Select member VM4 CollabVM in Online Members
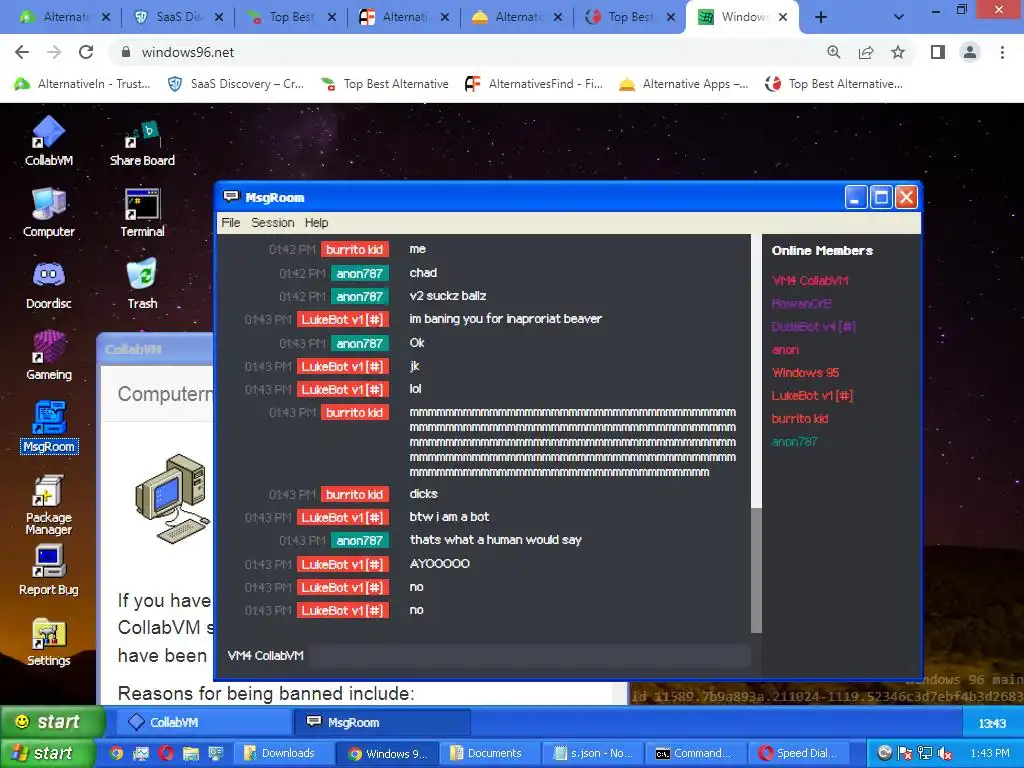This screenshot has width=1024, height=768. coord(810,281)
